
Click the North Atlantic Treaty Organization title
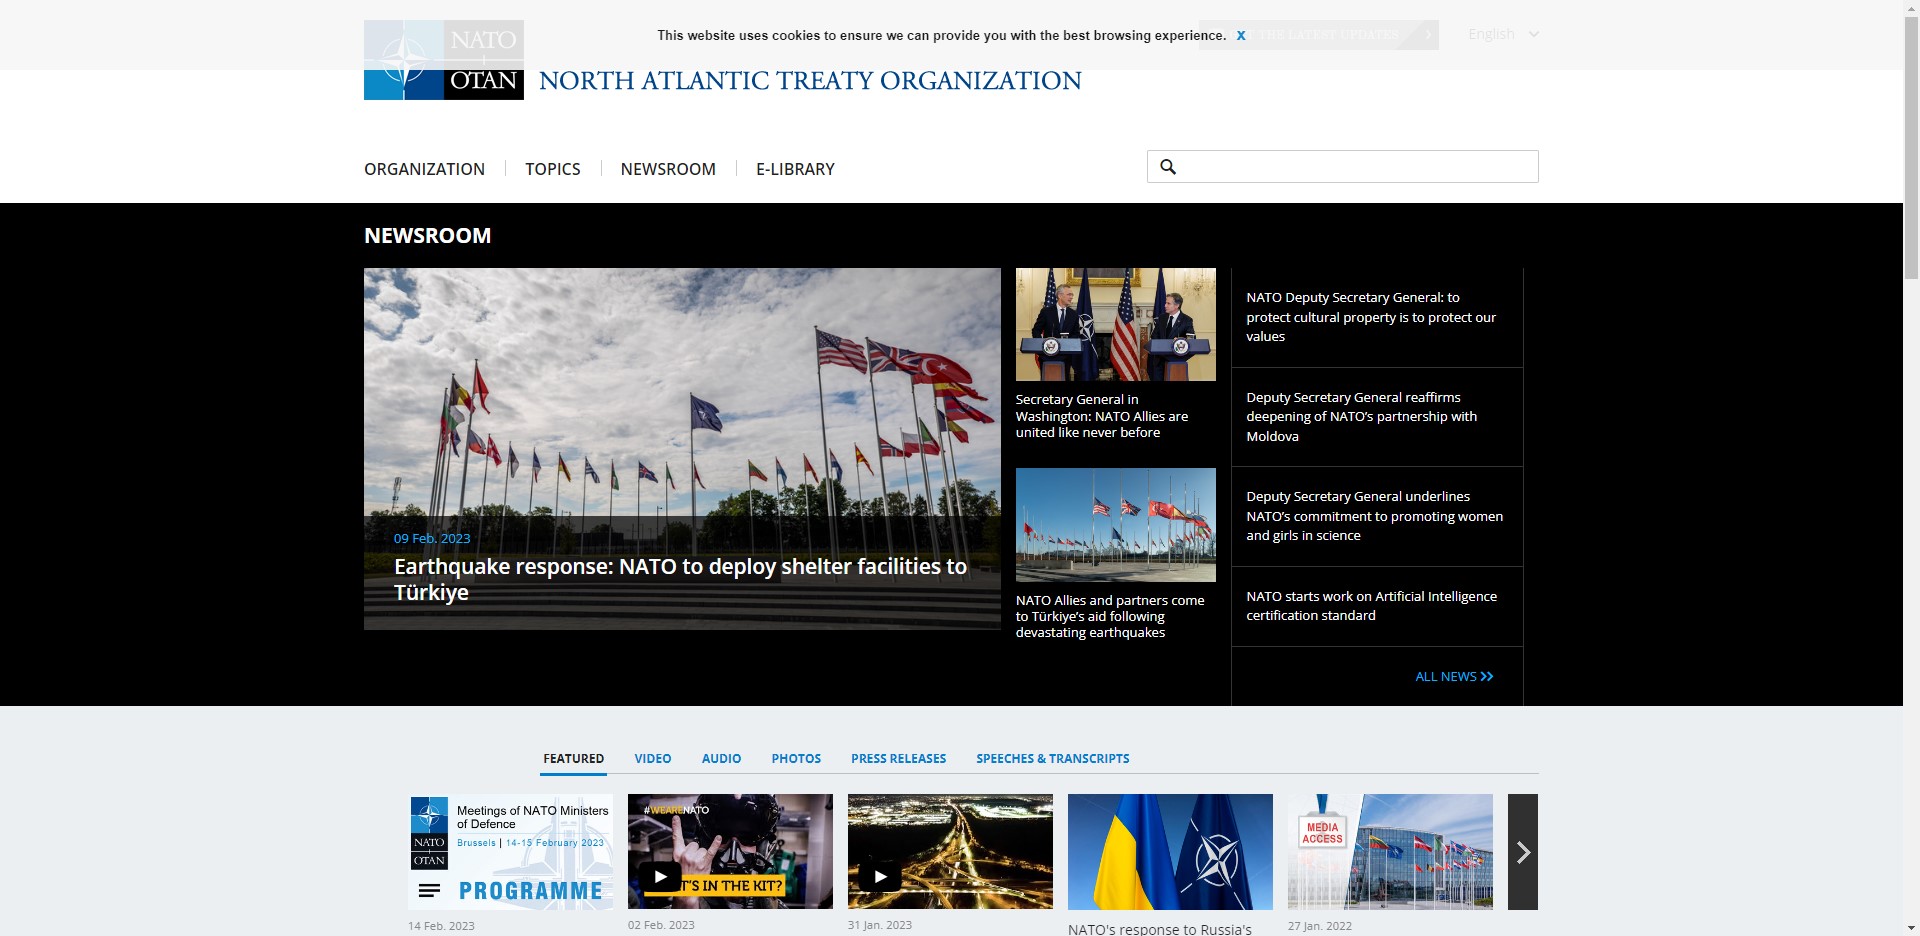pos(810,81)
